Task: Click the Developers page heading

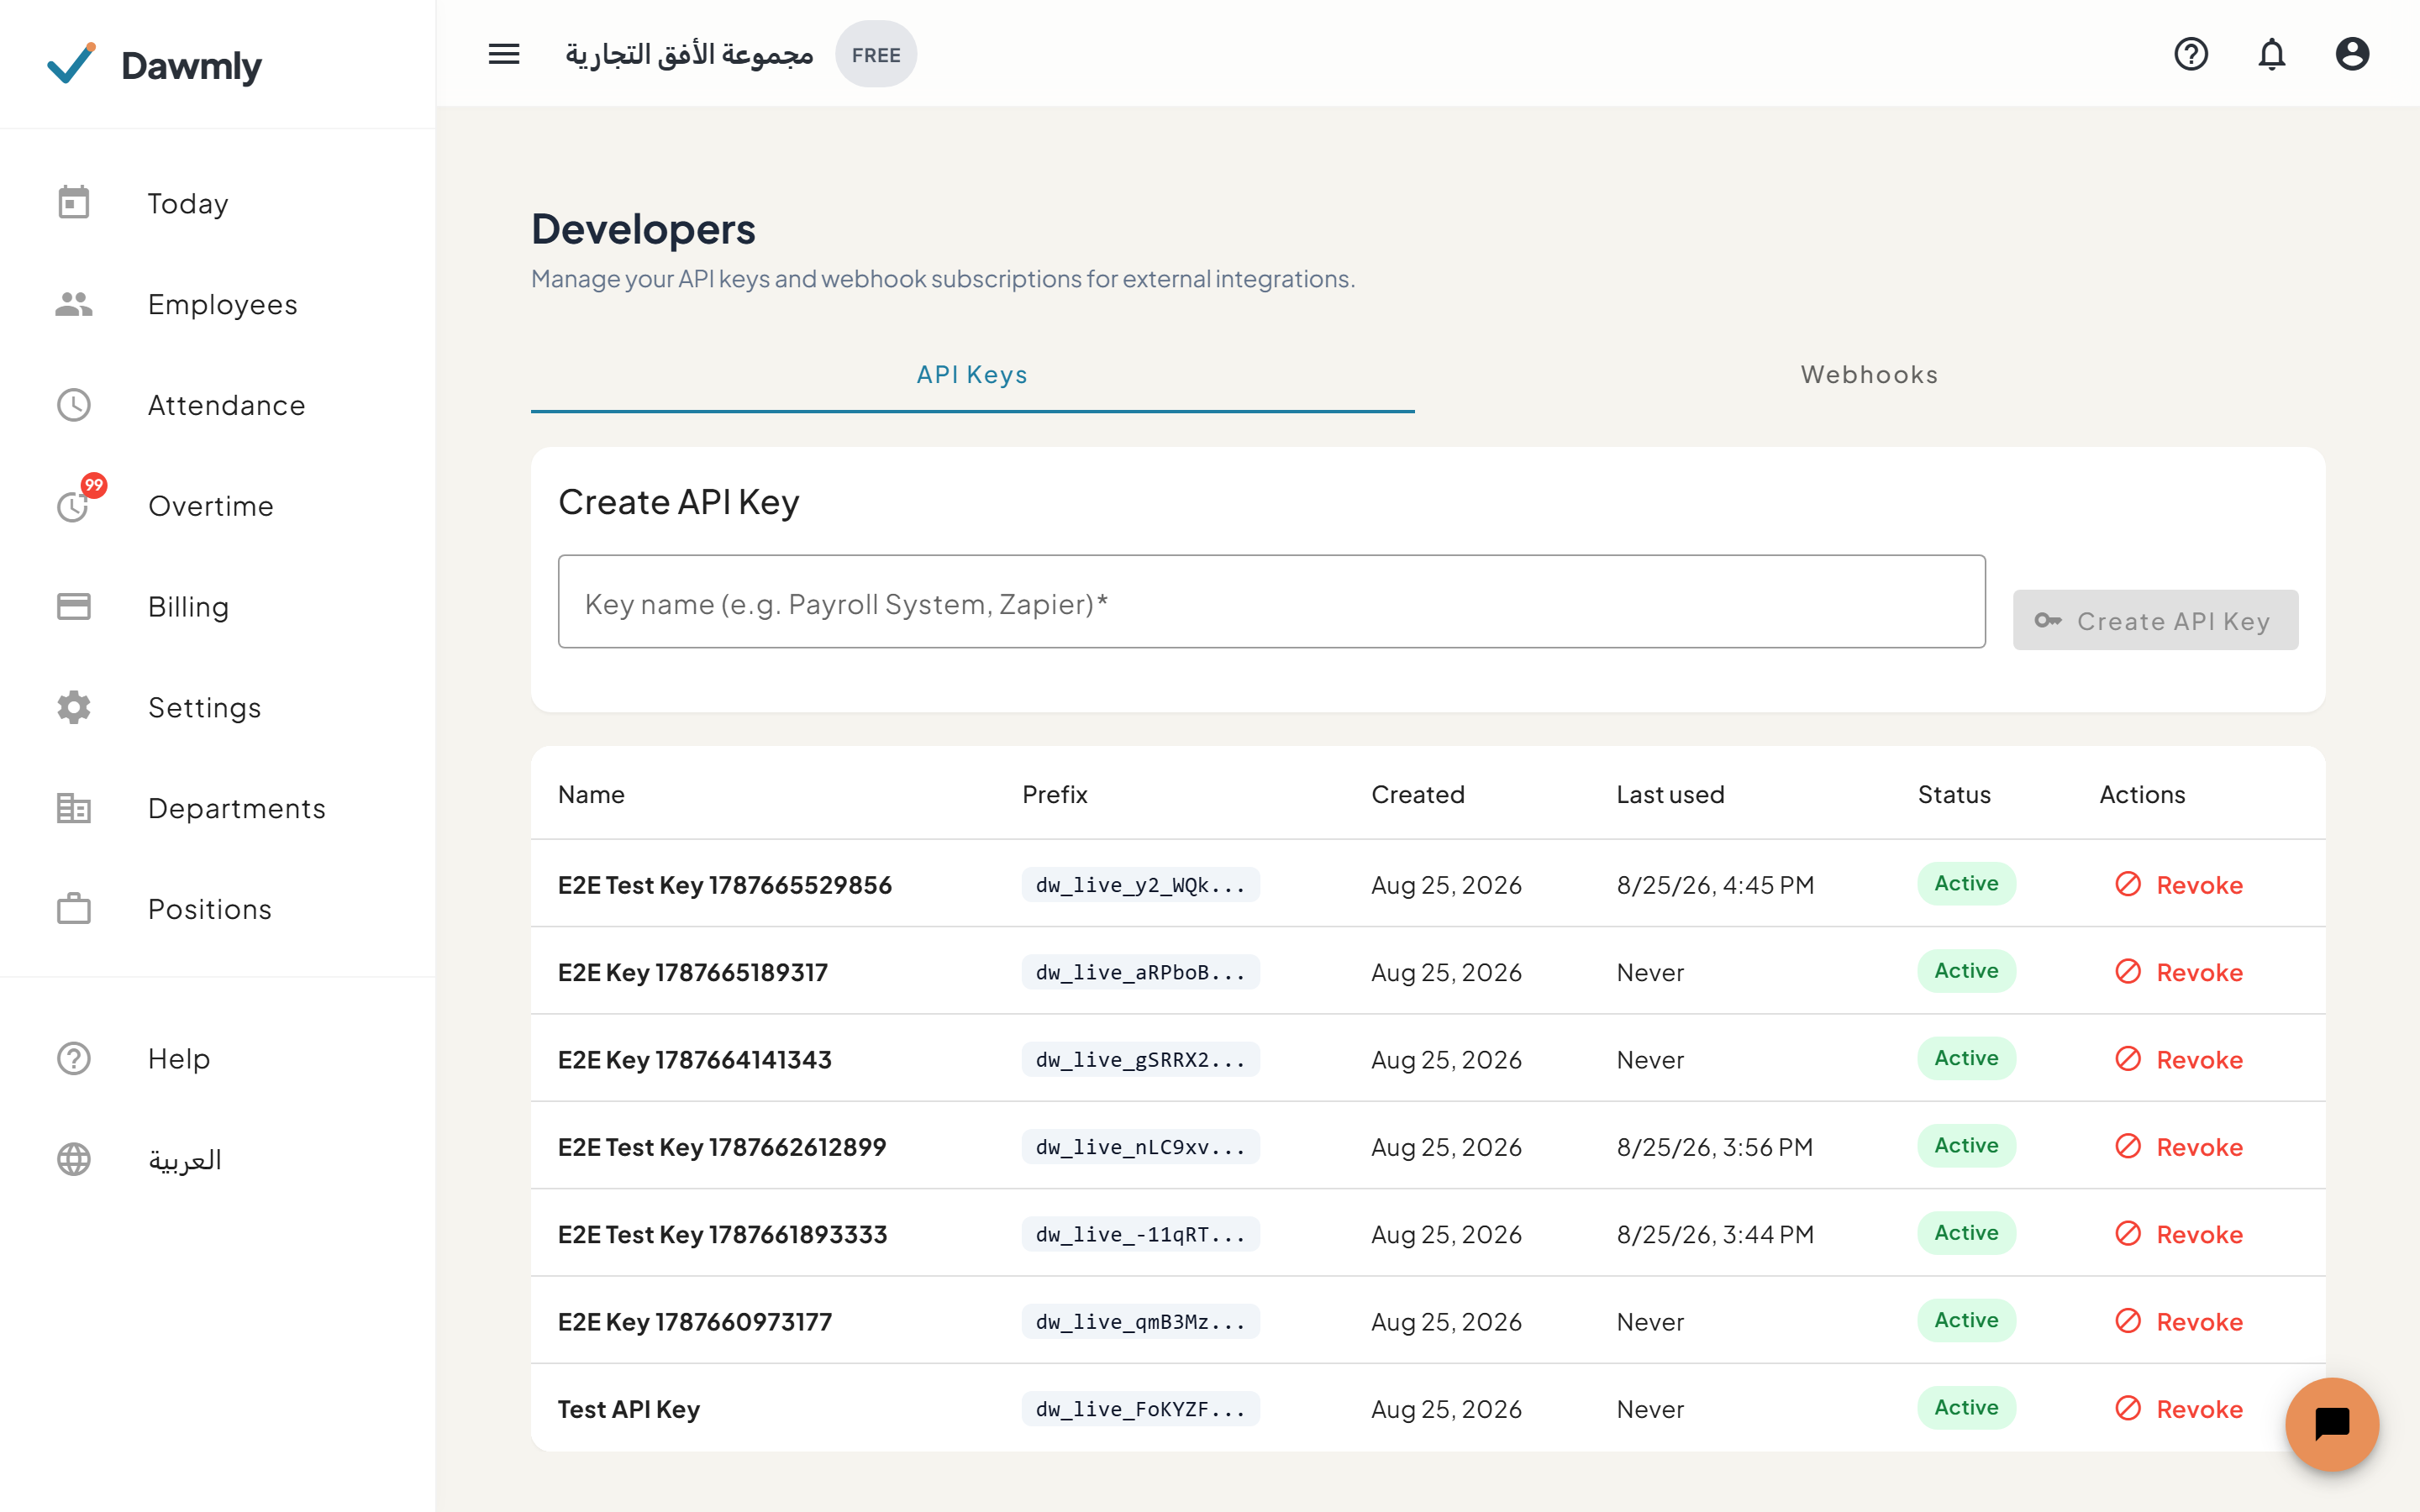Action: (x=643, y=229)
